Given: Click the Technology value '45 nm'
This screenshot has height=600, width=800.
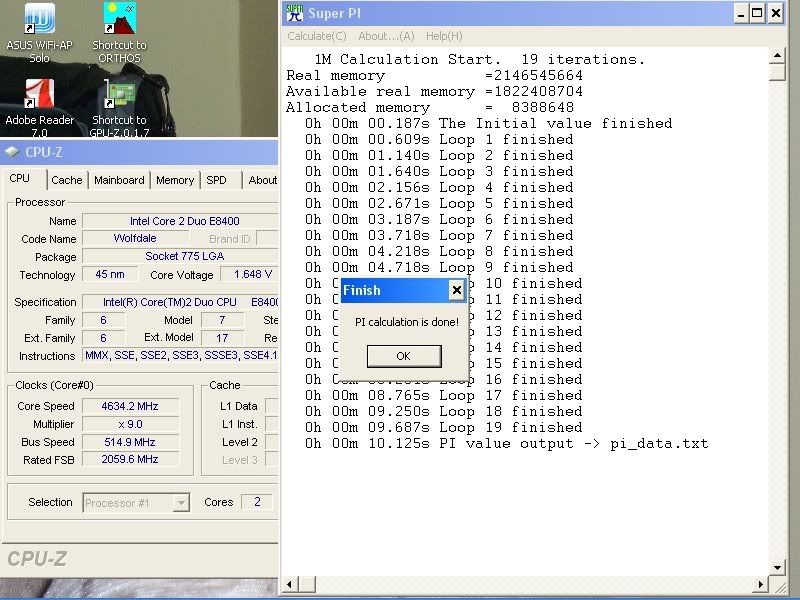Looking at the screenshot, I should coord(110,274).
